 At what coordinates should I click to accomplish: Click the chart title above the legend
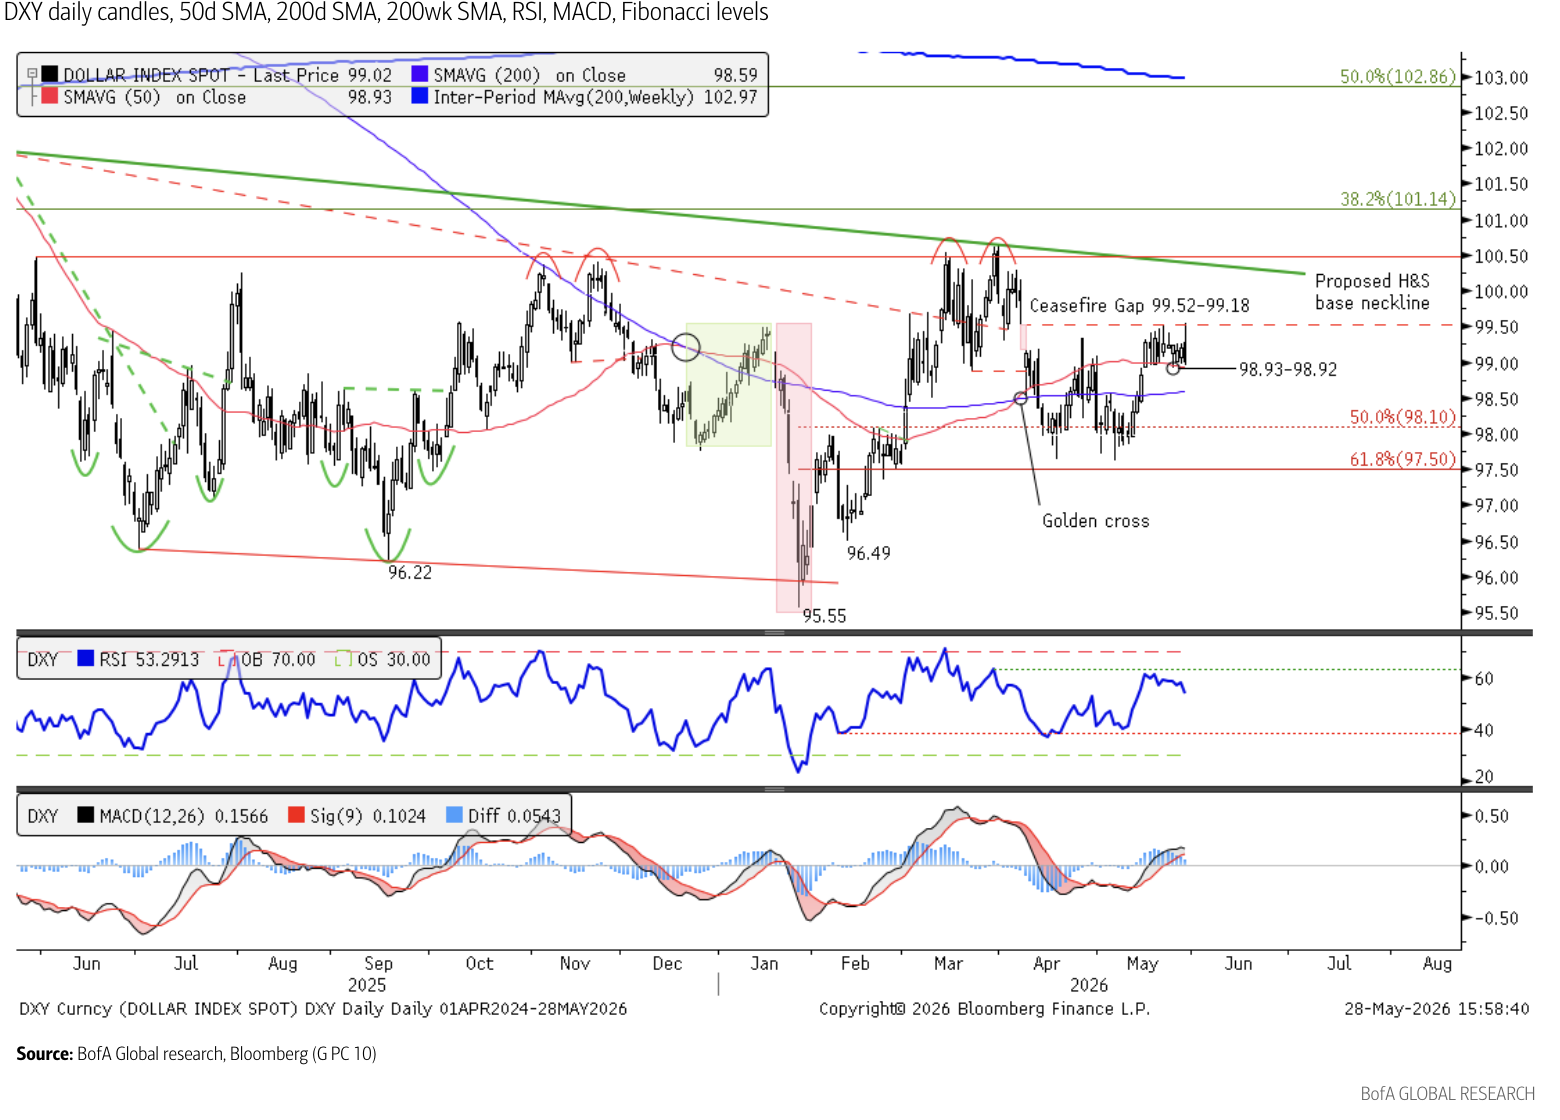pyautogui.click(x=386, y=13)
